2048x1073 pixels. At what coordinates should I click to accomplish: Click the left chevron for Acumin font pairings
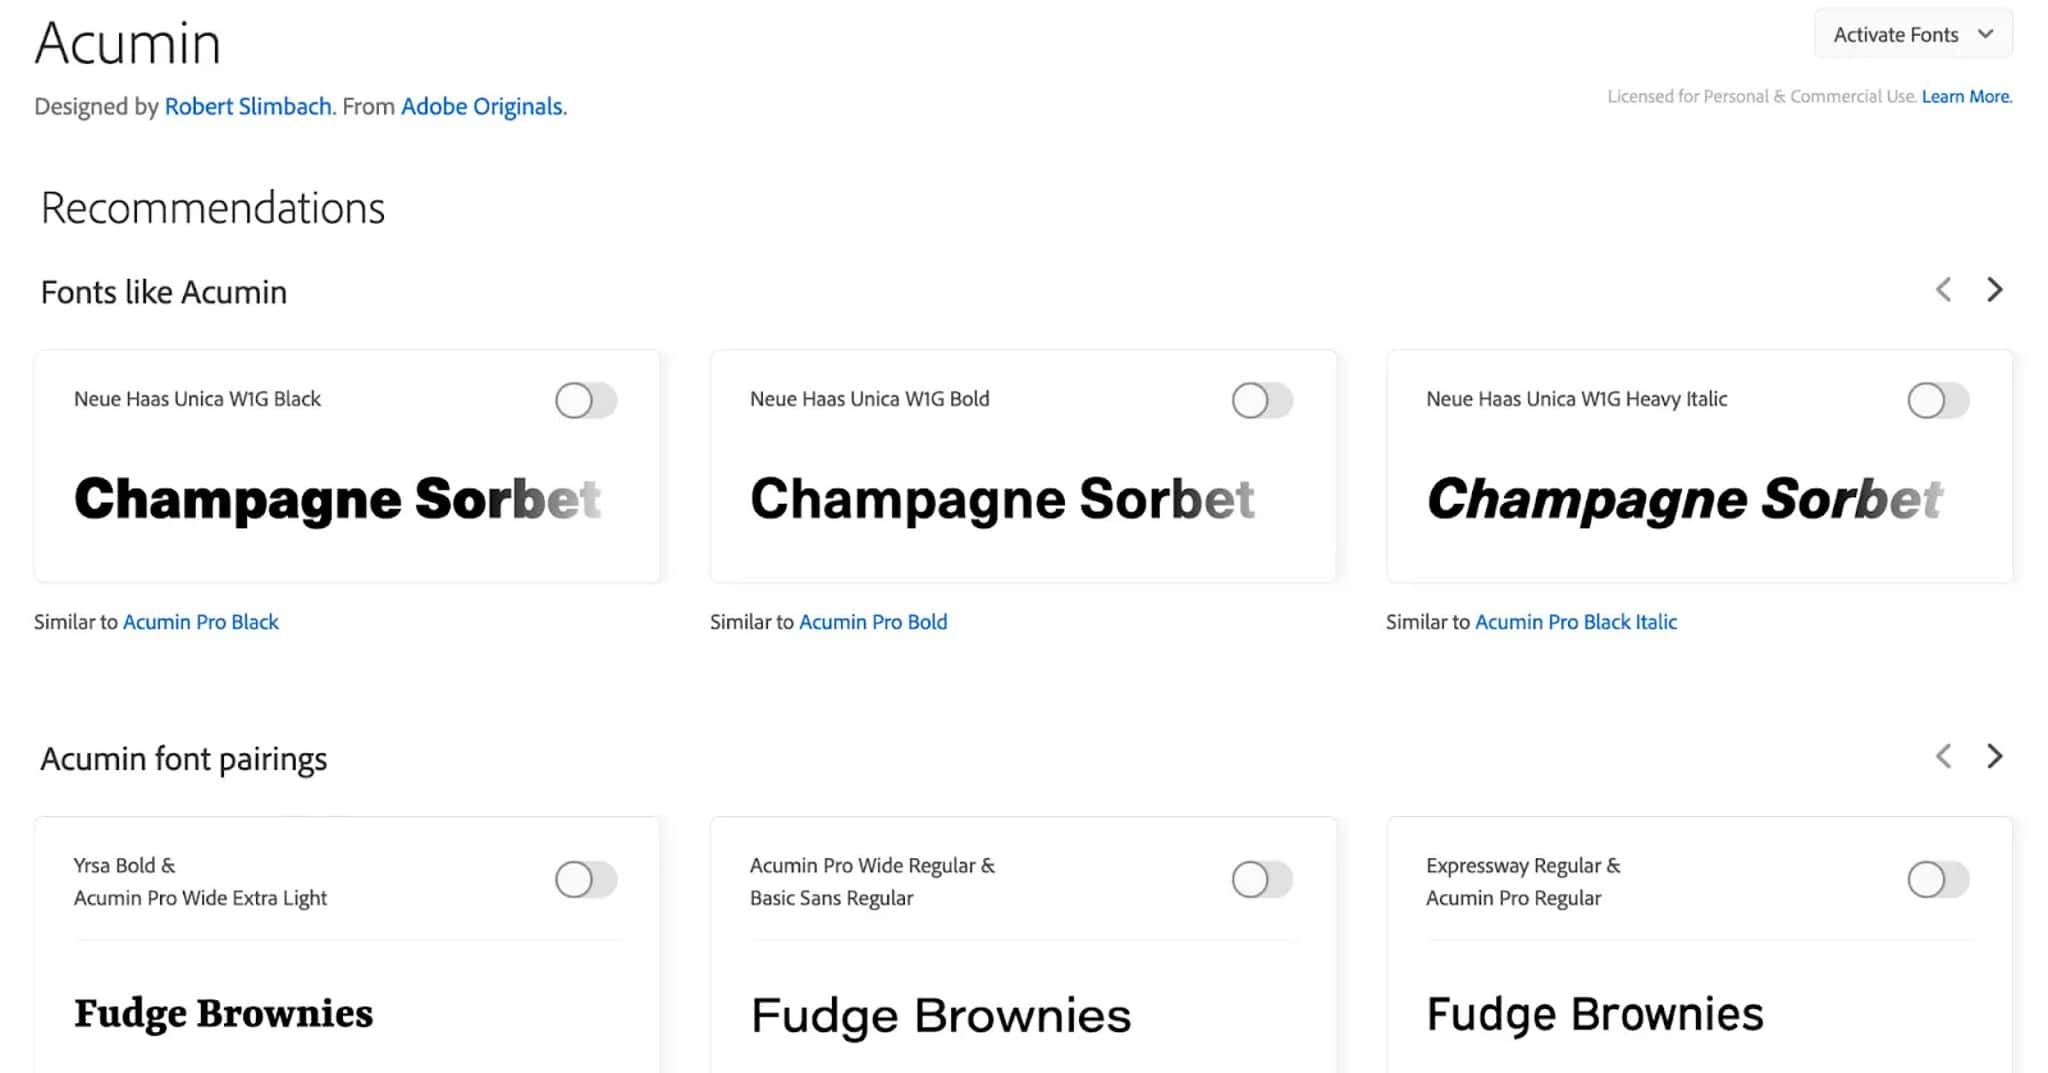point(1943,757)
